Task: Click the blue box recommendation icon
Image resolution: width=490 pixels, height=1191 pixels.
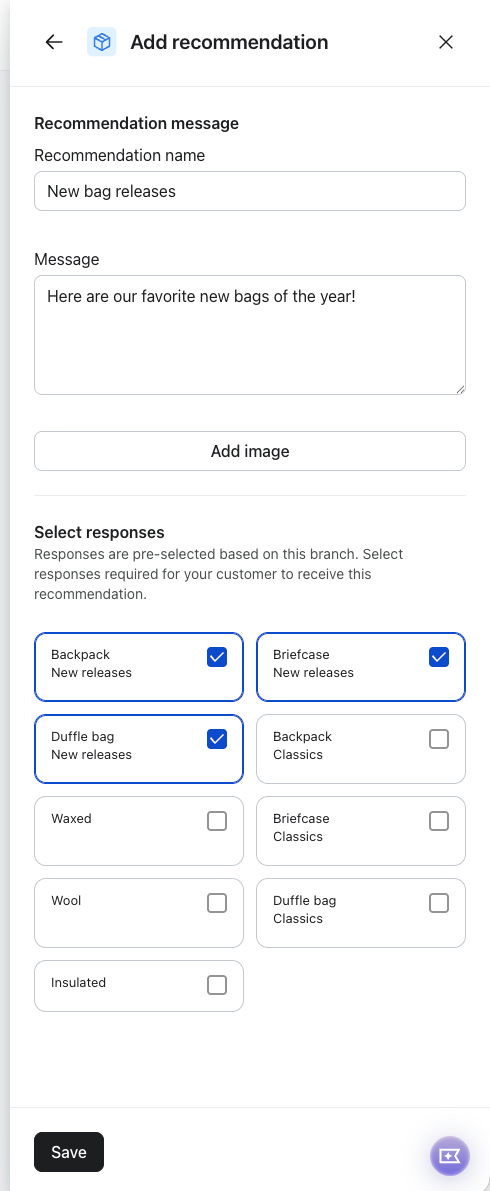Action: click(x=102, y=42)
